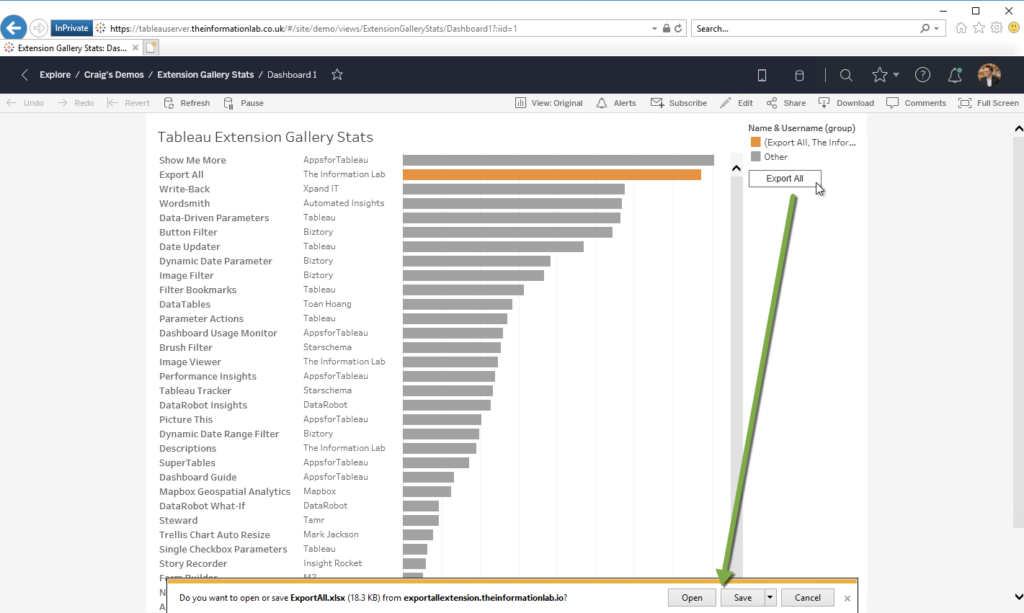Select the Wordsmith extension row label
1024x613 pixels.
click(184, 203)
